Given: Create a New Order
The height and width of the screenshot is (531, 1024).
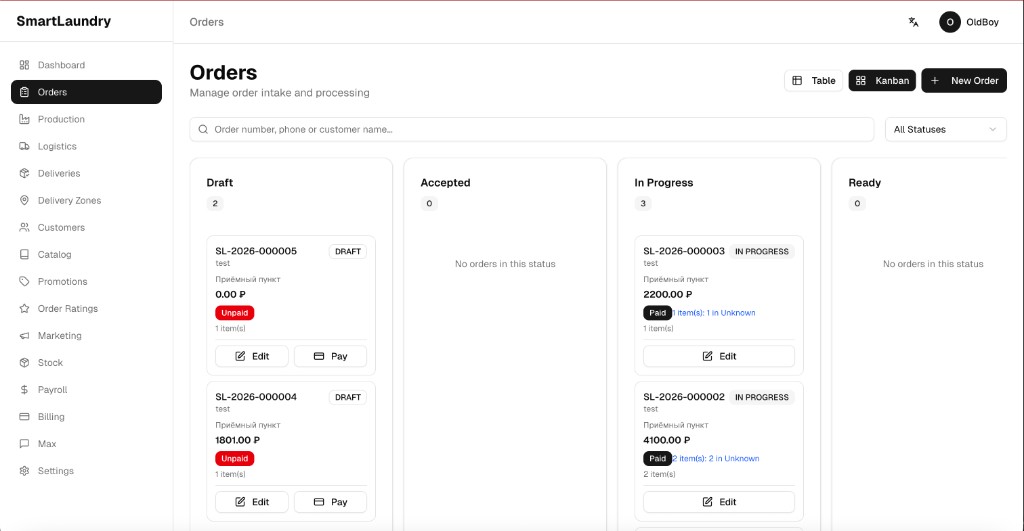Looking at the screenshot, I should pos(964,81).
